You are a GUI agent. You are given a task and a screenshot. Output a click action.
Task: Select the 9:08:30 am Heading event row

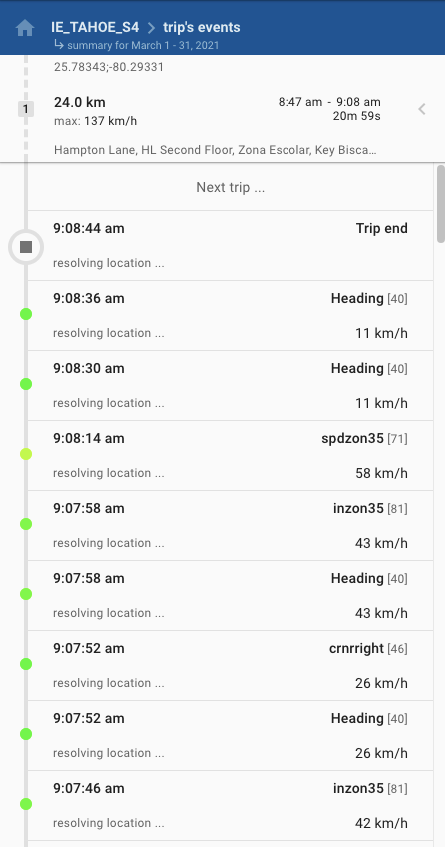point(231,386)
